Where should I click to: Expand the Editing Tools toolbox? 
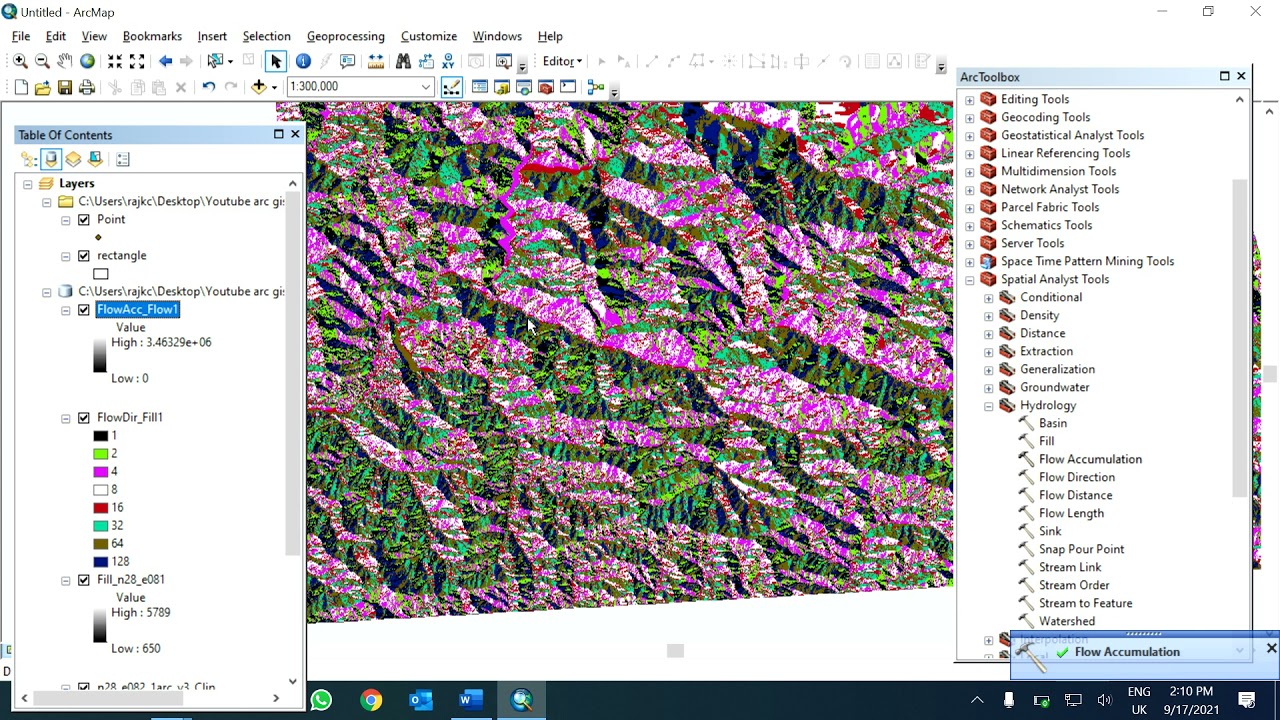click(969, 100)
